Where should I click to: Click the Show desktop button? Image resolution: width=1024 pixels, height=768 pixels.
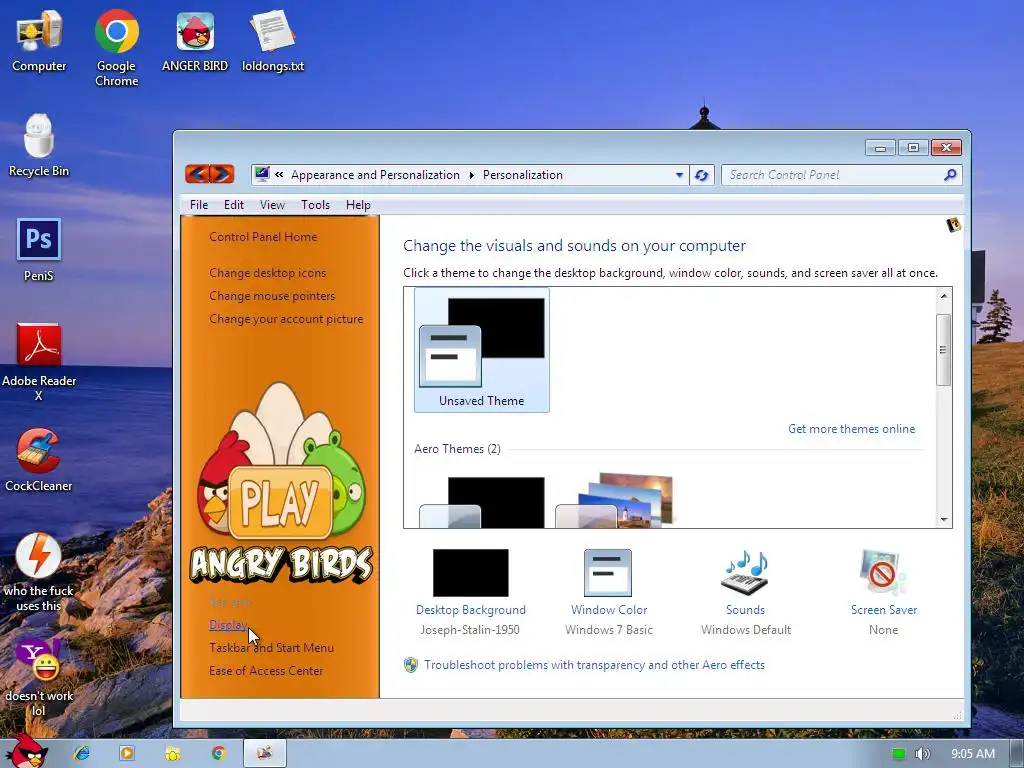[1017, 754]
